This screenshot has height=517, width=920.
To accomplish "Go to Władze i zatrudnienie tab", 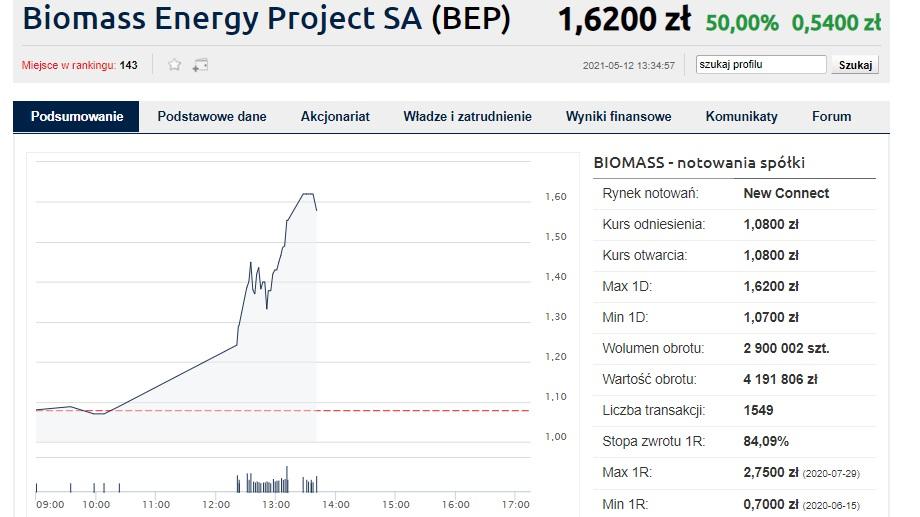I will click(468, 116).
